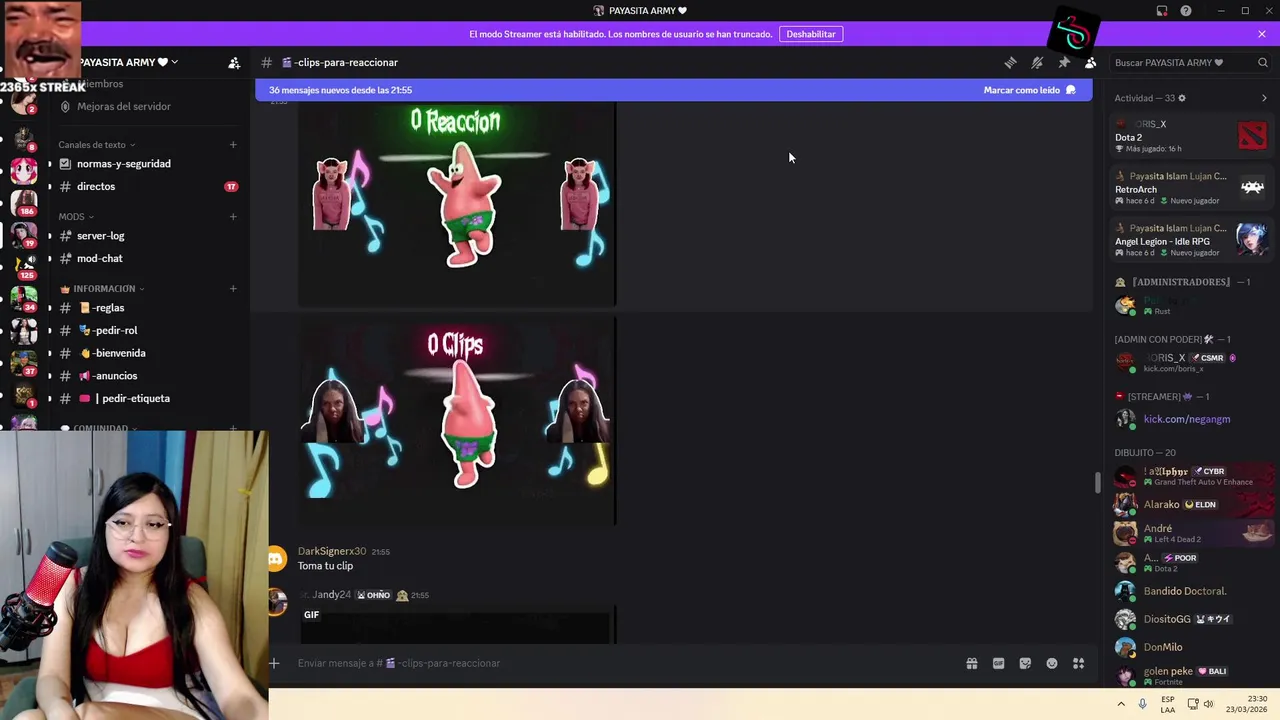
Task: Click the invite people icon beside server name
Action: click(x=234, y=62)
